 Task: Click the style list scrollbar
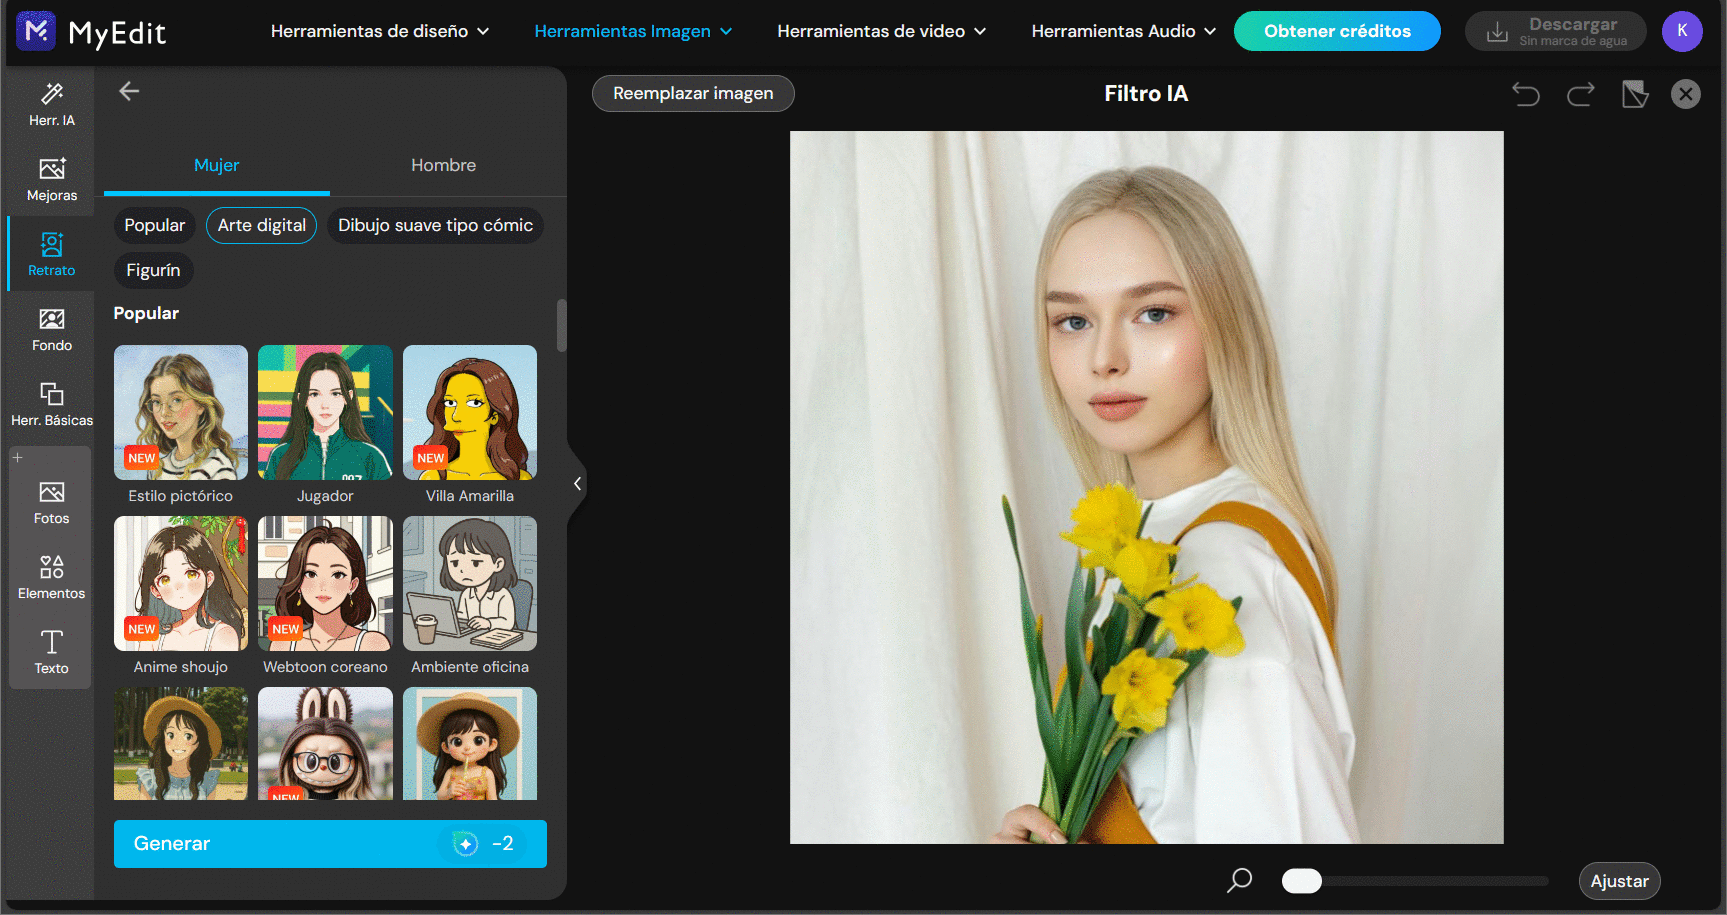click(x=562, y=326)
